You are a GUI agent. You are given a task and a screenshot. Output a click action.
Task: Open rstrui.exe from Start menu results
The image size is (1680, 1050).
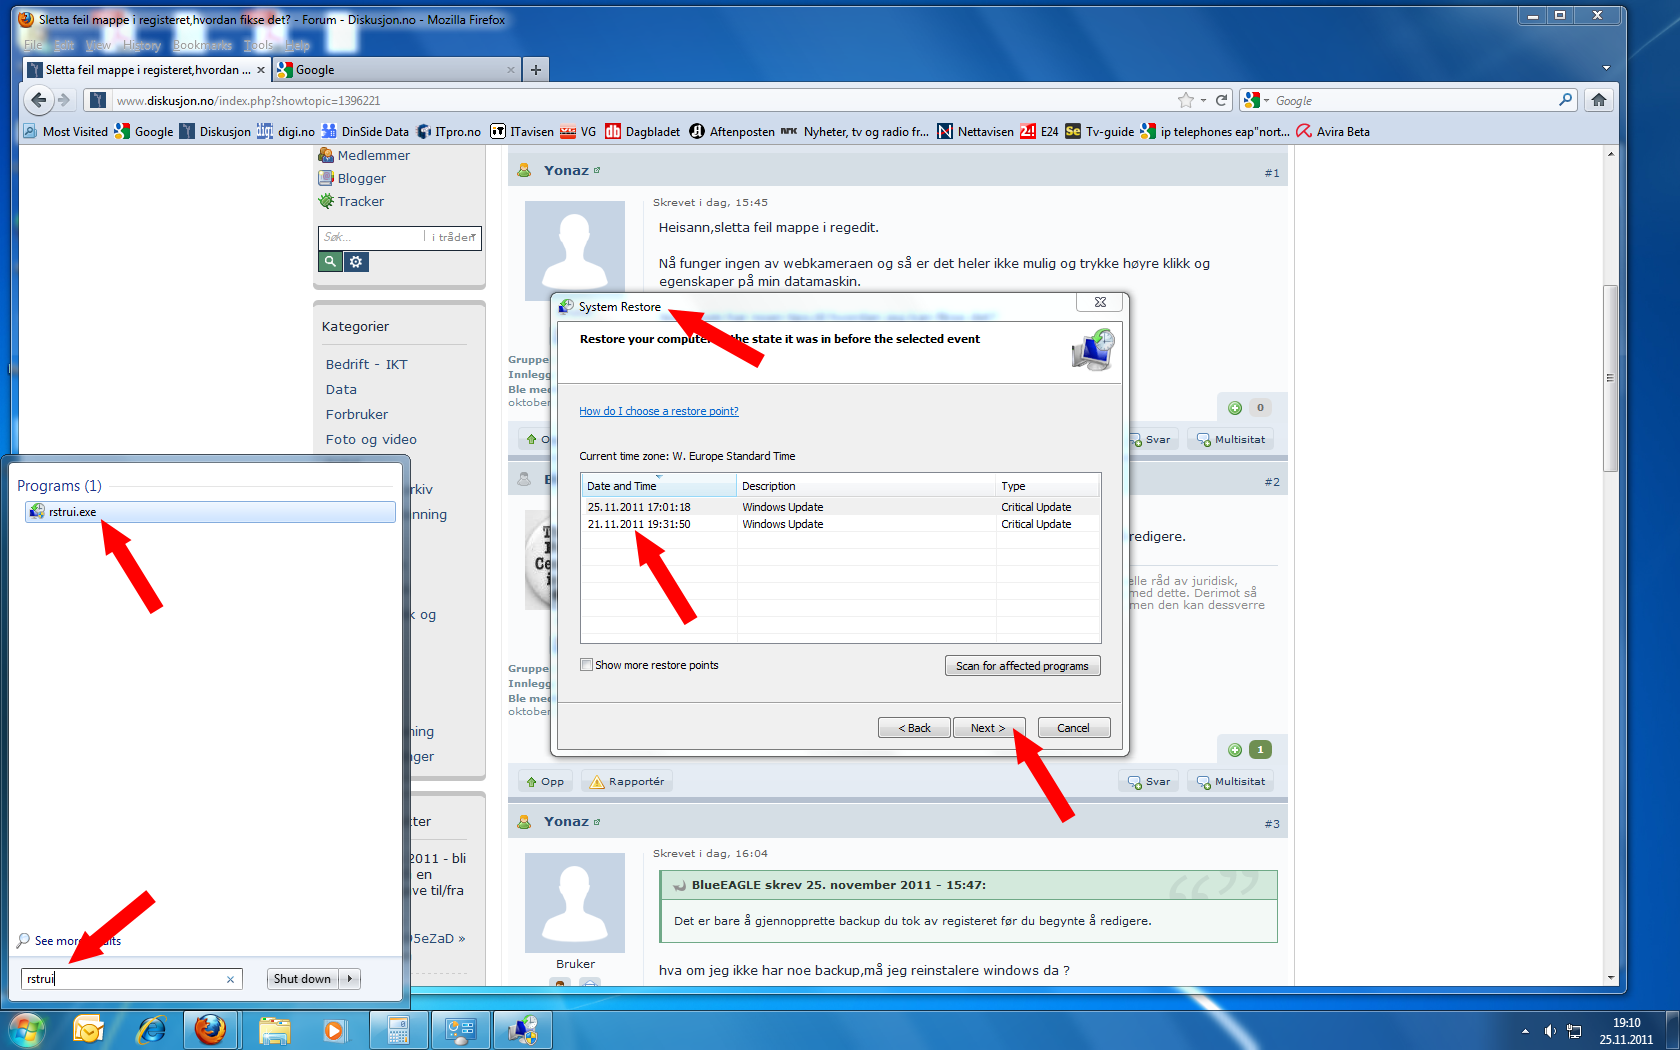(x=210, y=512)
